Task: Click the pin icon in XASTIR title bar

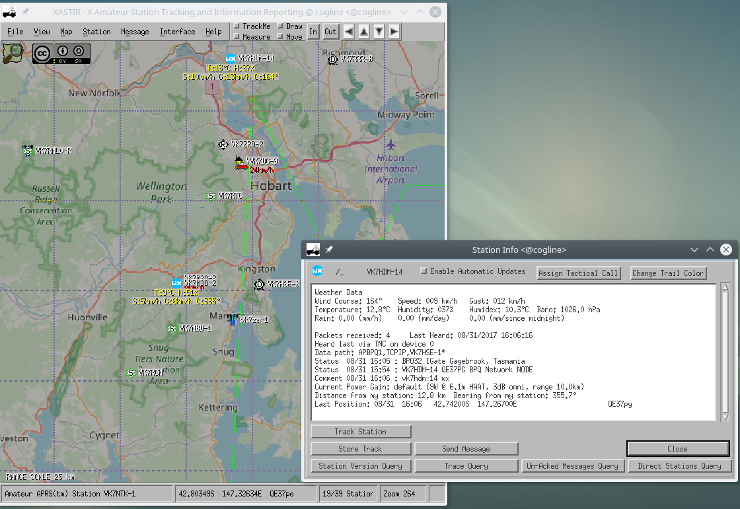Action: pyautogui.click(x=25, y=12)
